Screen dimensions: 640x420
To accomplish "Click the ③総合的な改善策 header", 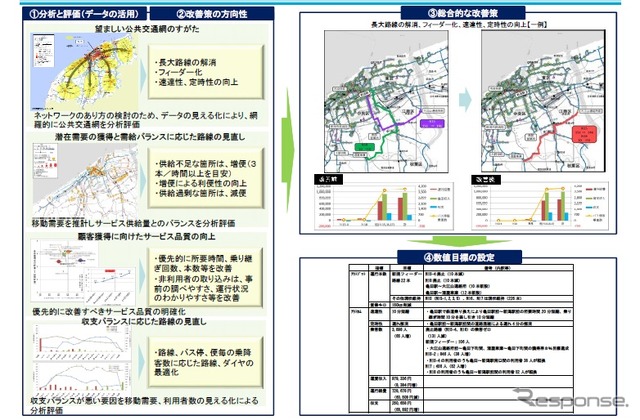I will (462, 13).
